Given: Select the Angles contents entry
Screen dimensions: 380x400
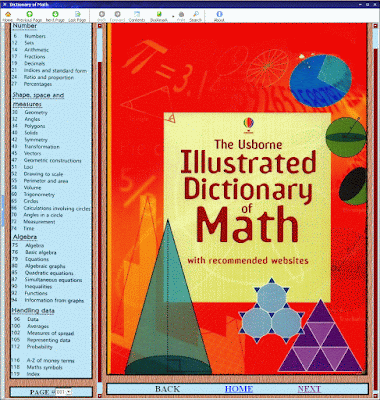Looking at the screenshot, I should 32,119.
